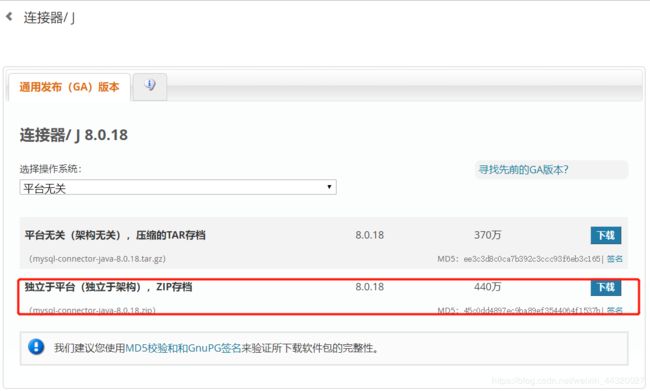The width and height of the screenshot is (650, 391).
Task: Follow the 寻找先前的GA版本? link
Action: [524, 170]
